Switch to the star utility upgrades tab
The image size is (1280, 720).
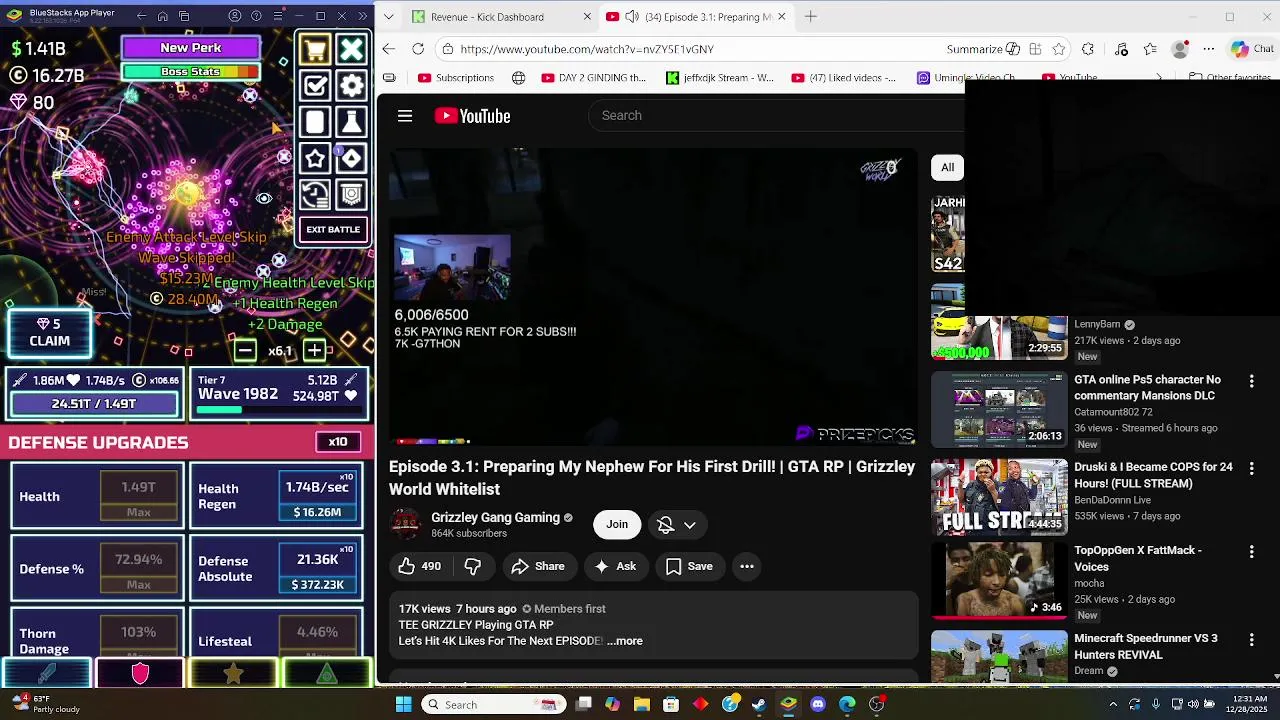[233, 674]
